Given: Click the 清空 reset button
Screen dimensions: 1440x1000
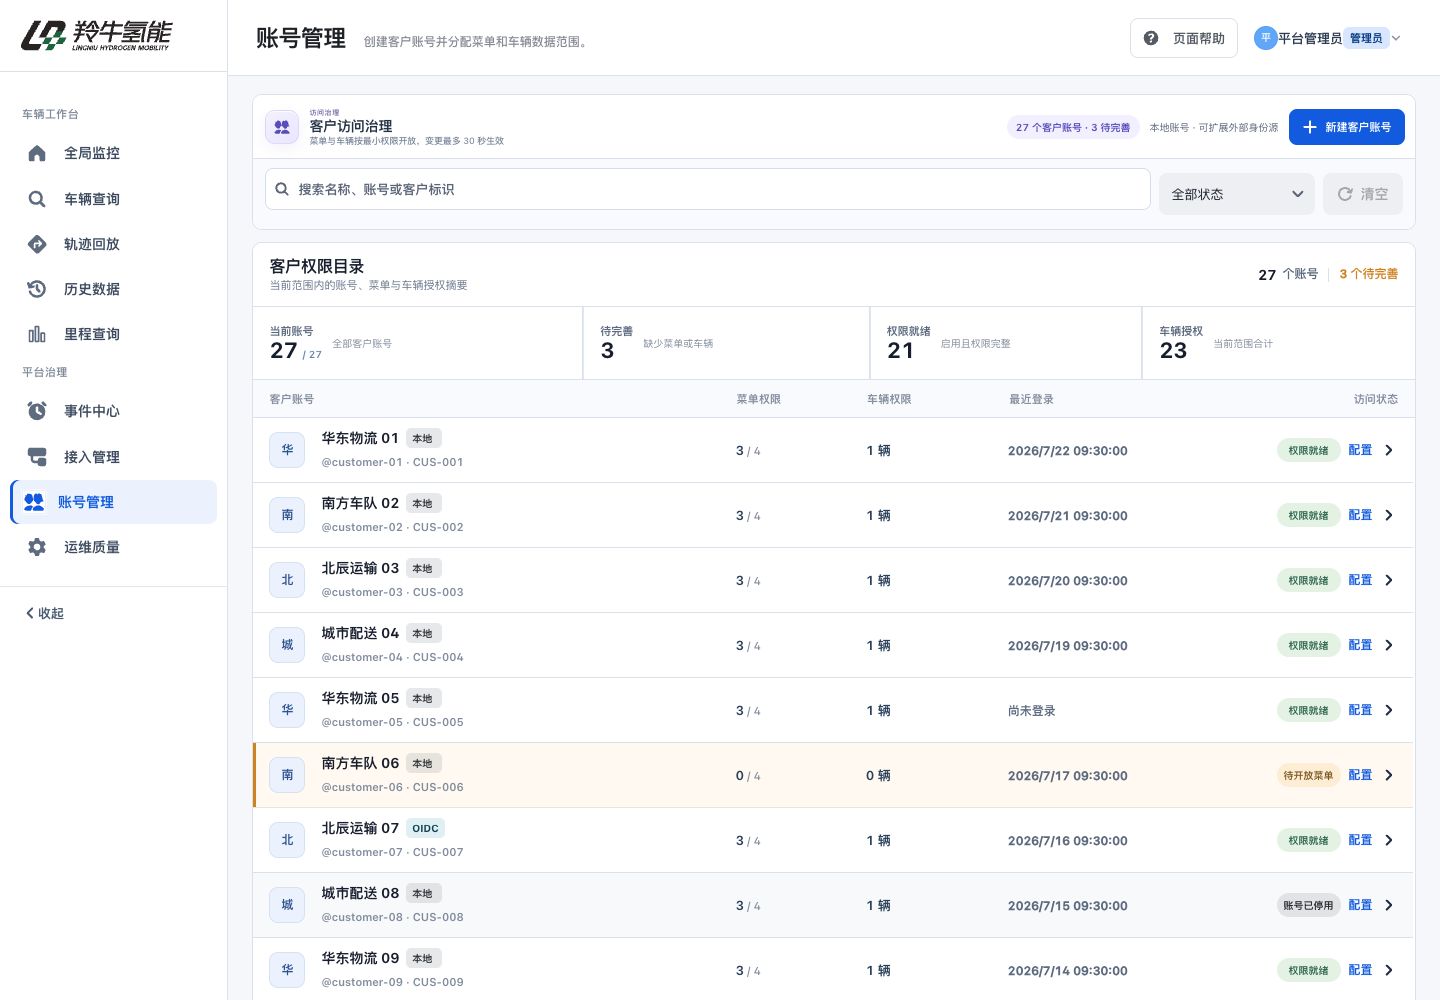Looking at the screenshot, I should tap(1363, 194).
